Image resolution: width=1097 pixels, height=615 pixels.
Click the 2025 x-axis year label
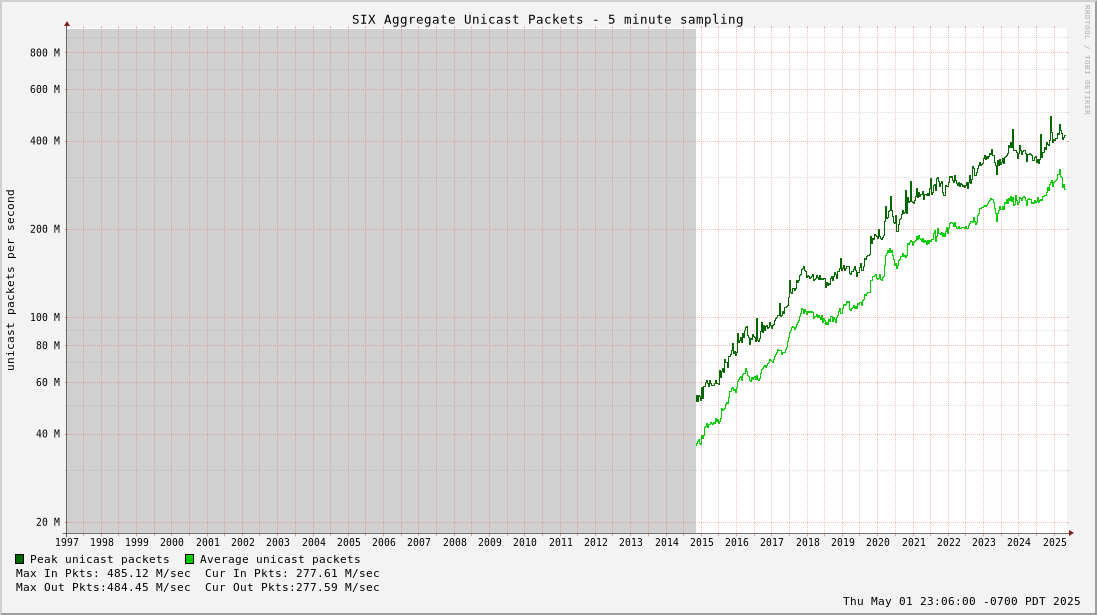[1054, 542]
